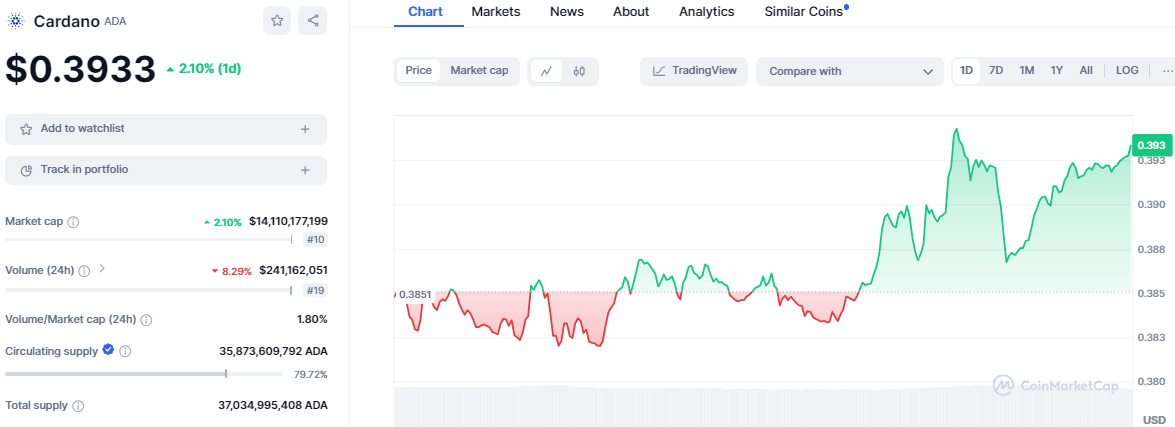
Task: Click the info icon next to Circulating supply
Action: coord(125,351)
